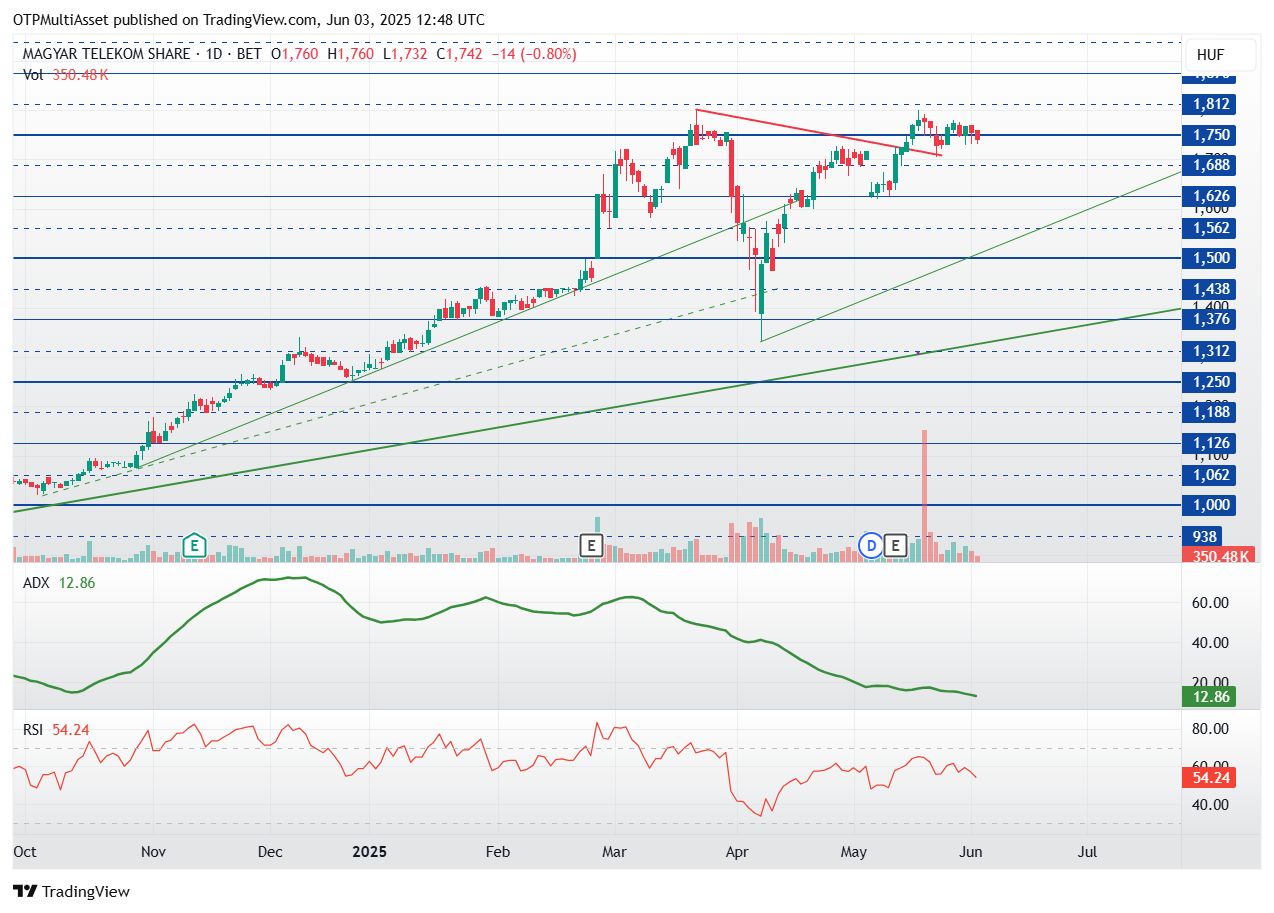Click the 350.48K value in the Vol legend

click(x=80, y=74)
